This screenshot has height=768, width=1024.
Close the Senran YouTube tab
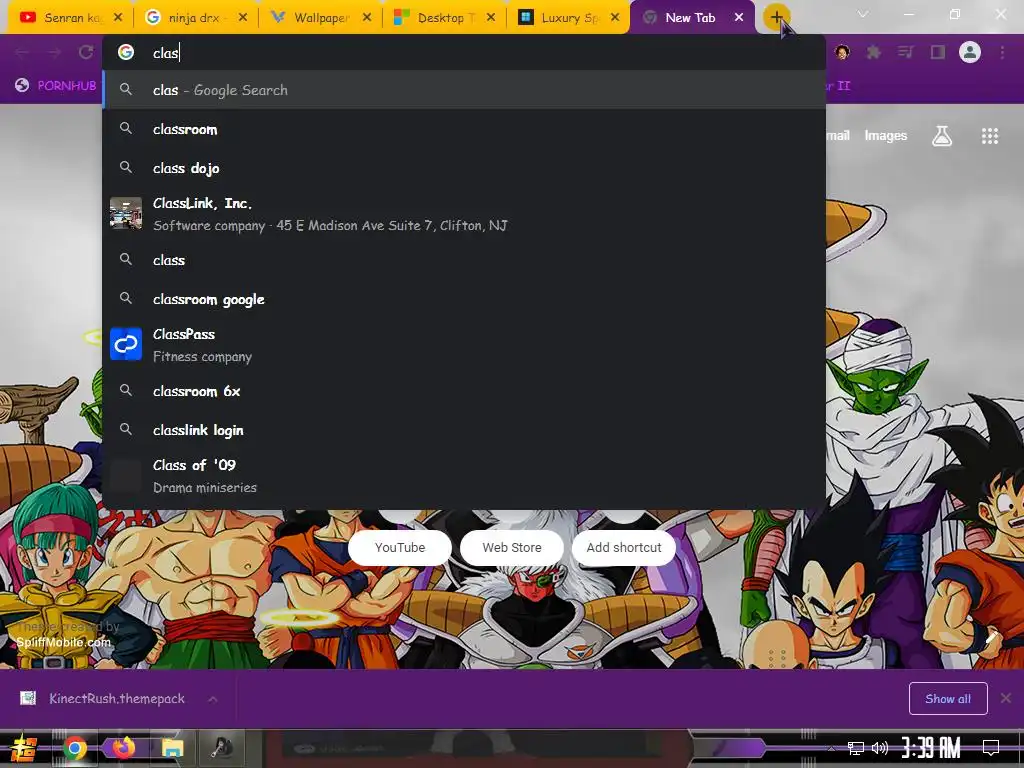(118, 18)
